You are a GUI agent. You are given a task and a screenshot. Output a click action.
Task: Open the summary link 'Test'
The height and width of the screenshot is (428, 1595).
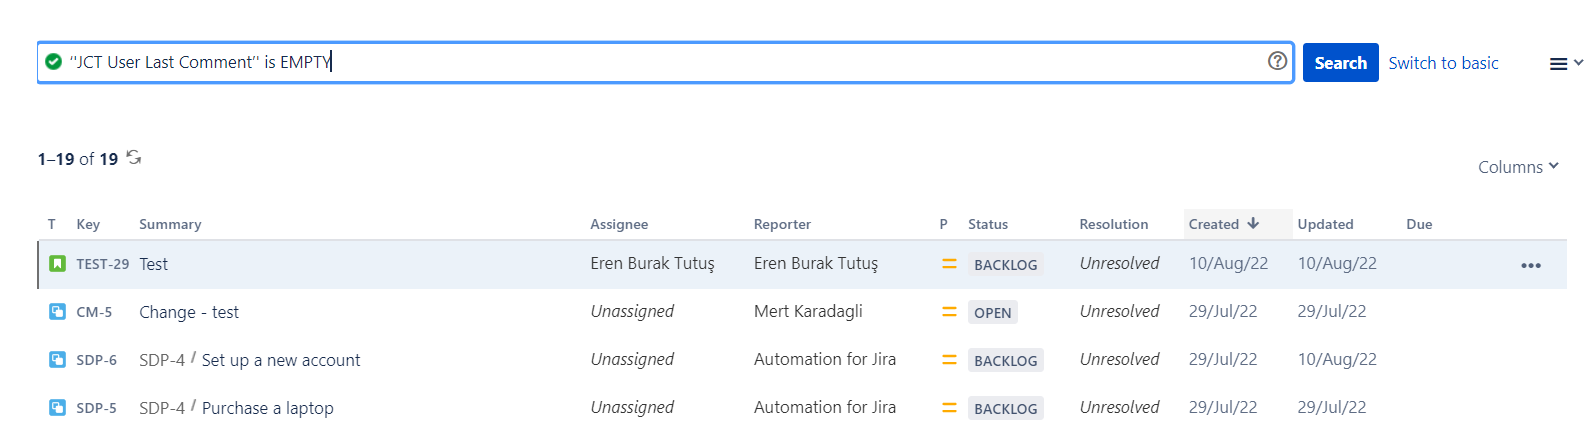coord(153,264)
